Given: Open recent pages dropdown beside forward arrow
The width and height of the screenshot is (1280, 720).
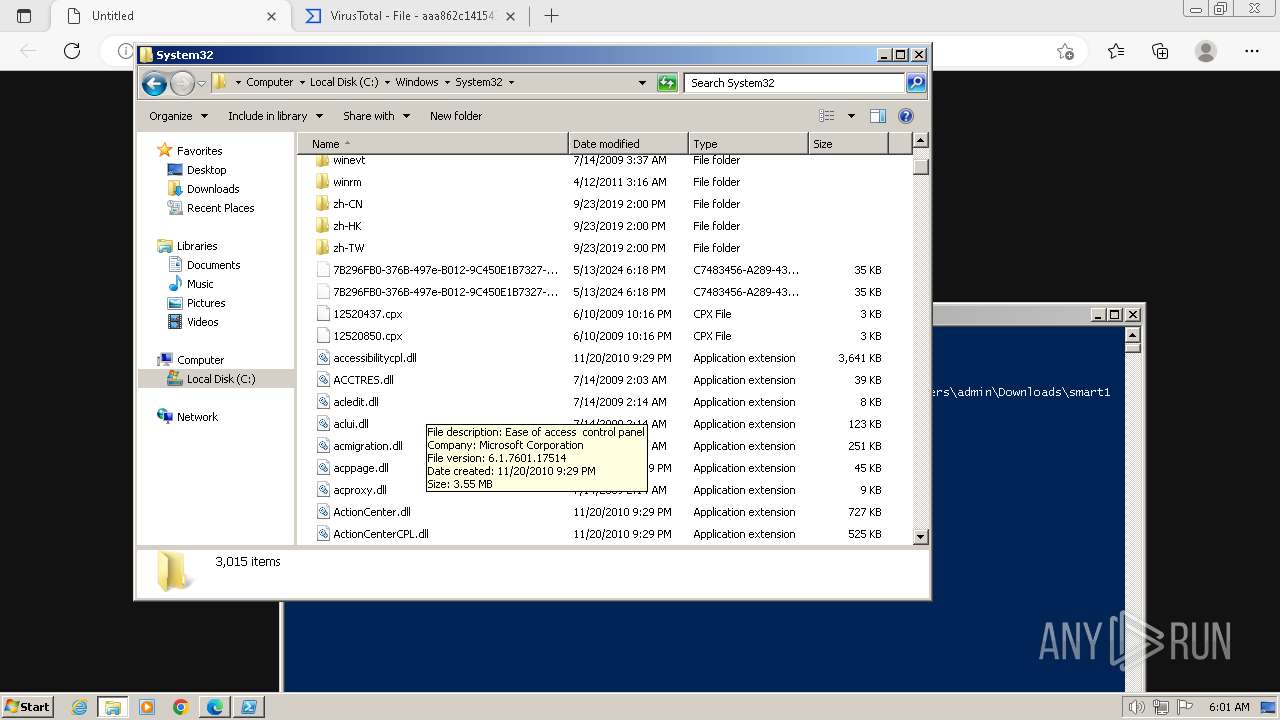Looking at the screenshot, I should pyautogui.click(x=201, y=83).
